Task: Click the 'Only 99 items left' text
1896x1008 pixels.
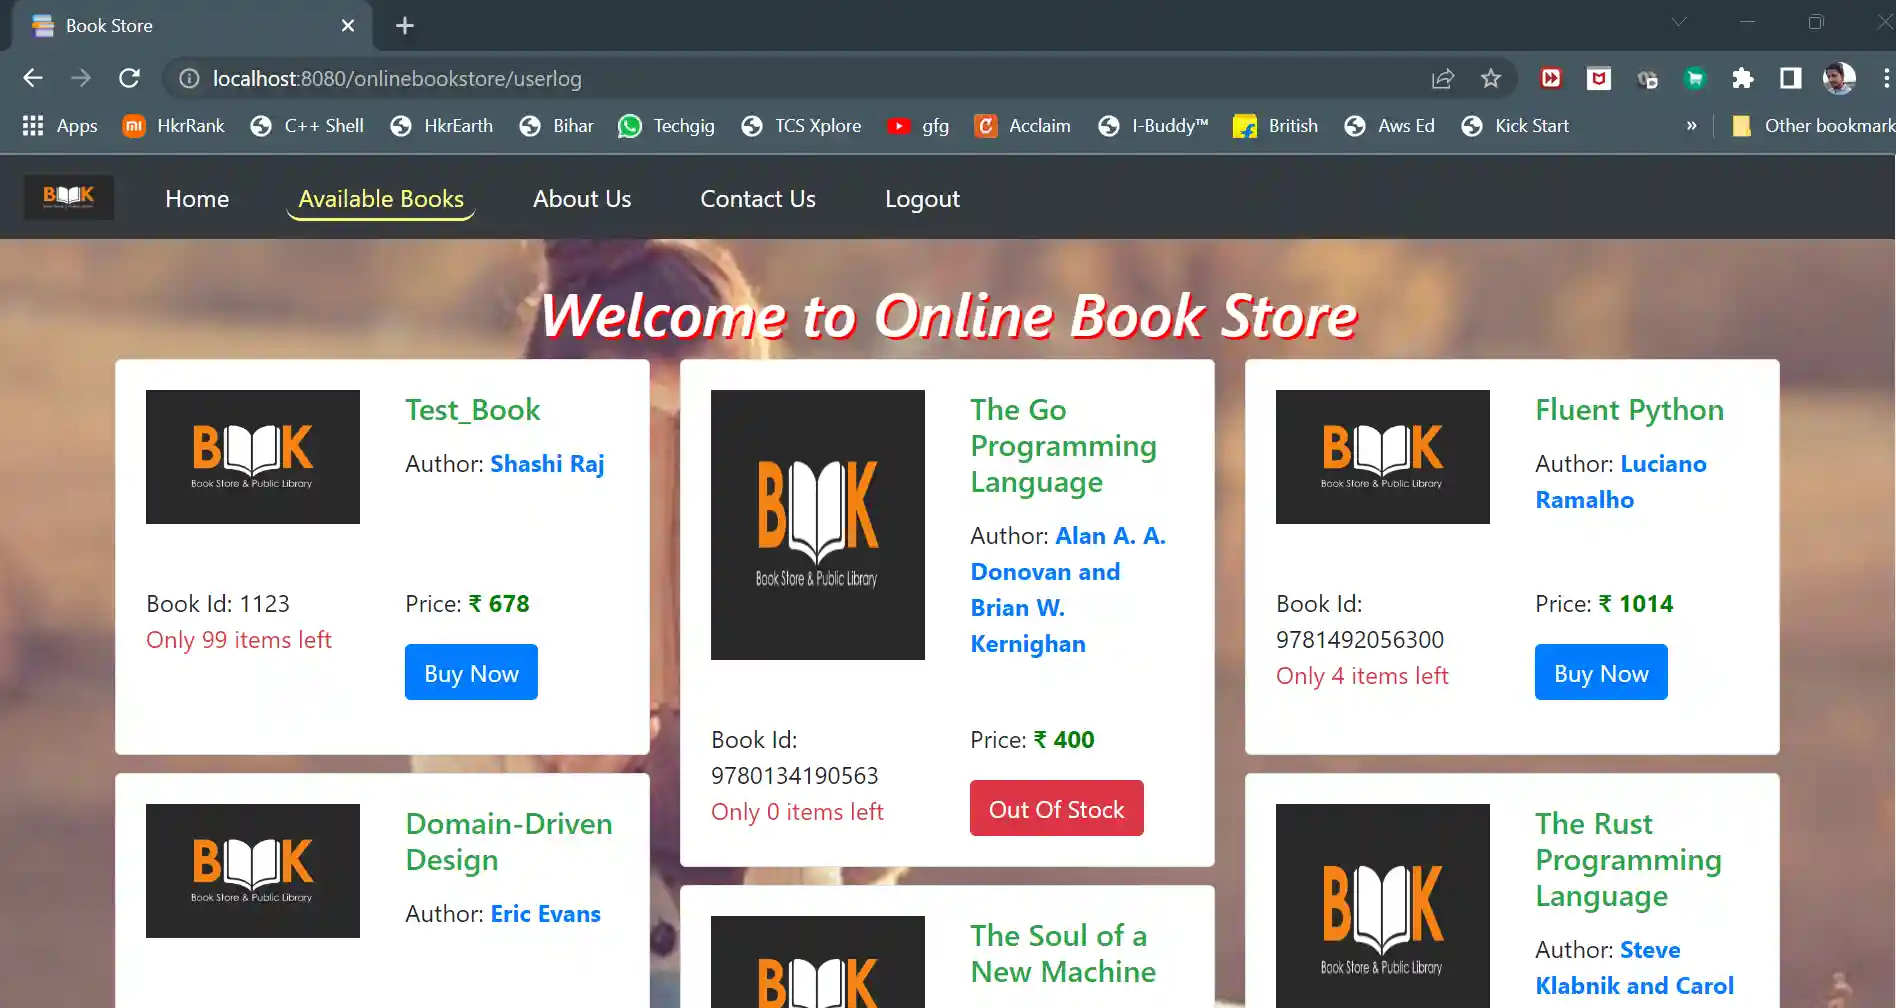Action: tap(239, 640)
